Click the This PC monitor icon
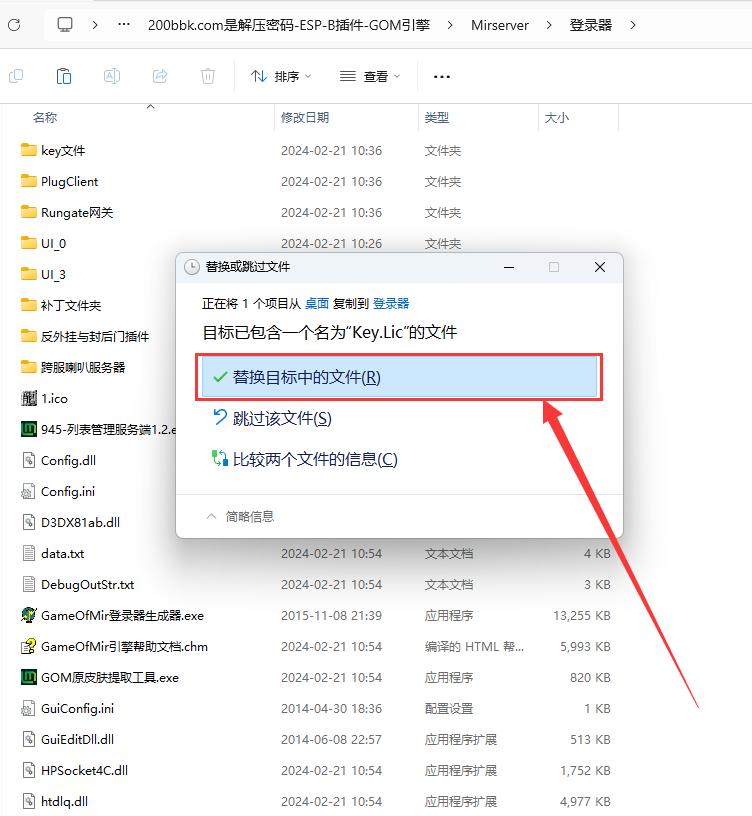The width and height of the screenshot is (752, 816). coord(65,24)
